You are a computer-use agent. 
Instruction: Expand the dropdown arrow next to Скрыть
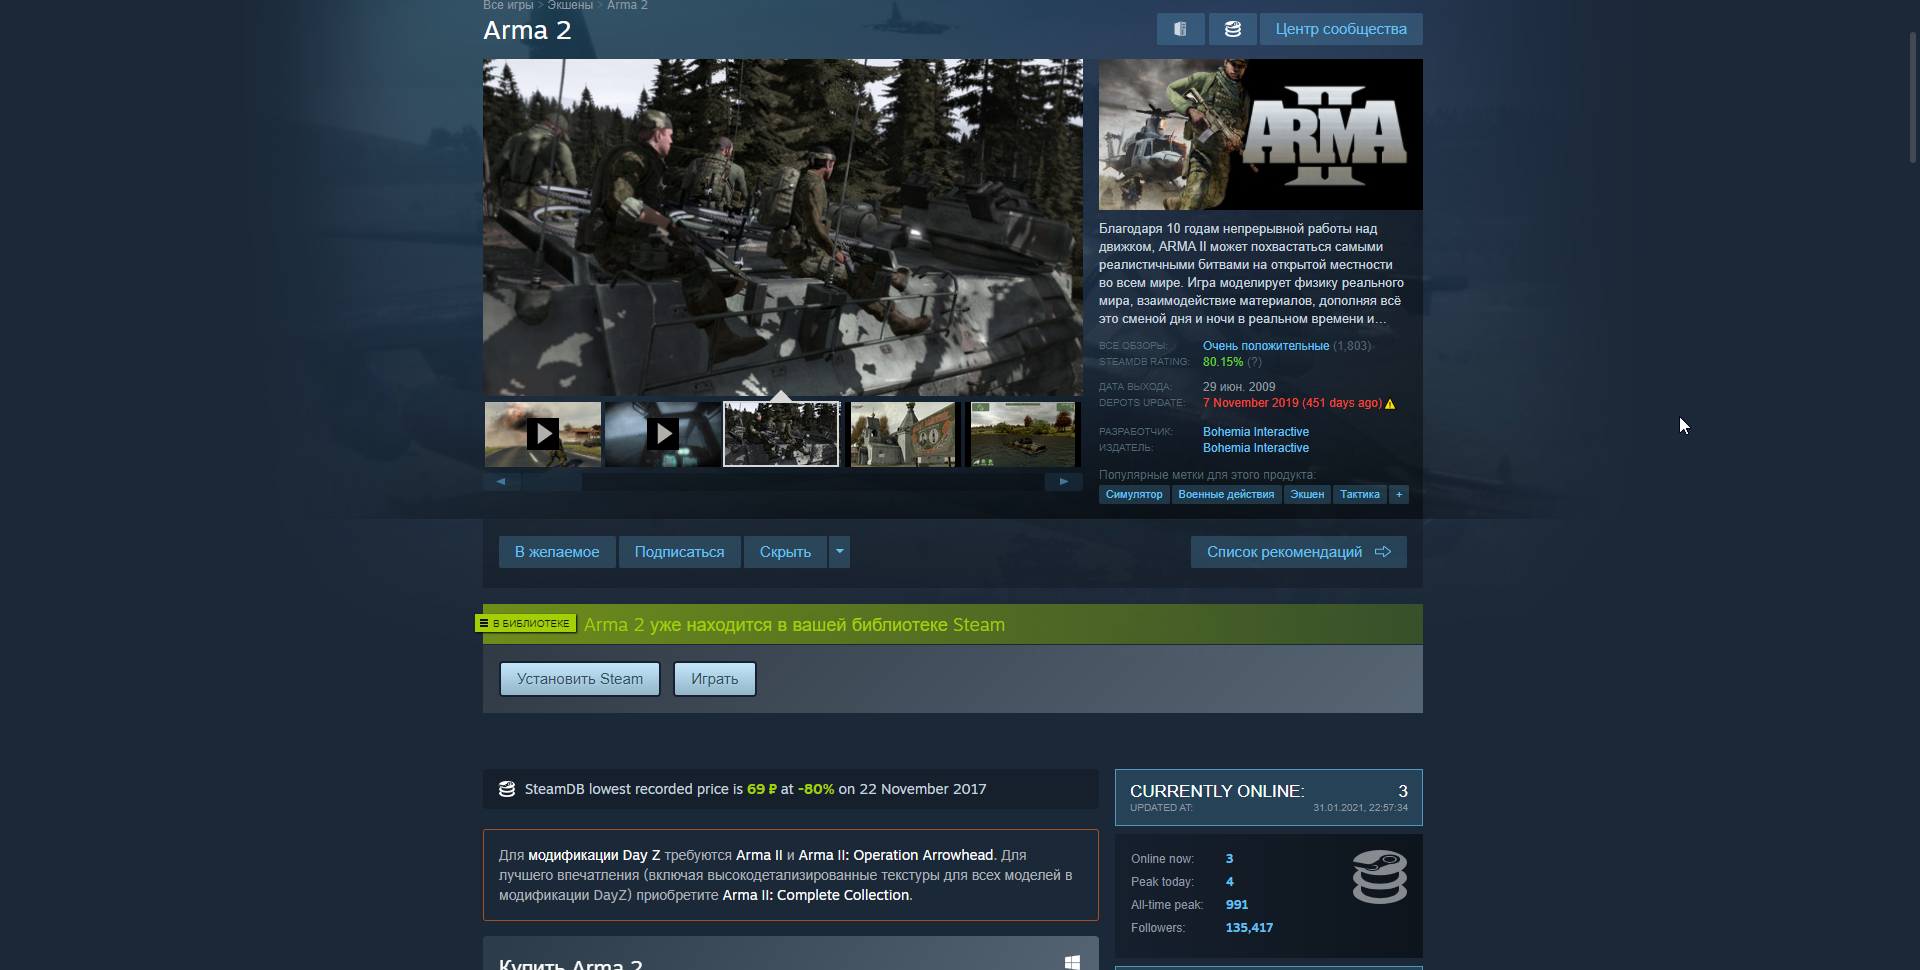[x=840, y=552]
